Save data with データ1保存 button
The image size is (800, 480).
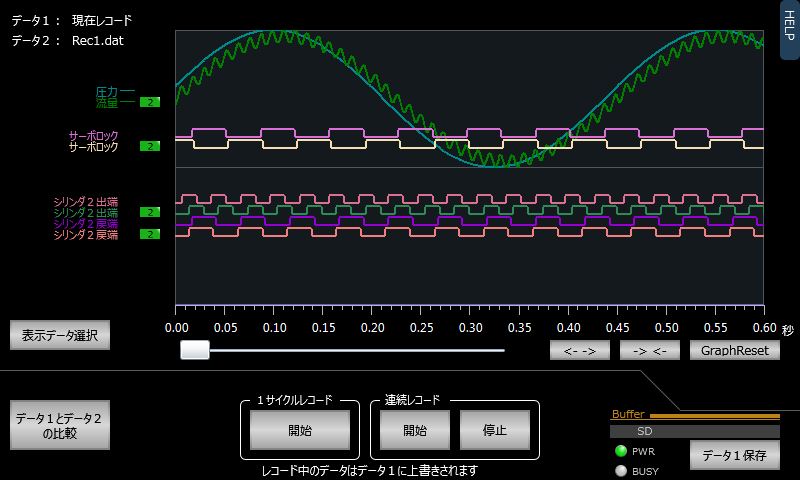(x=734, y=455)
